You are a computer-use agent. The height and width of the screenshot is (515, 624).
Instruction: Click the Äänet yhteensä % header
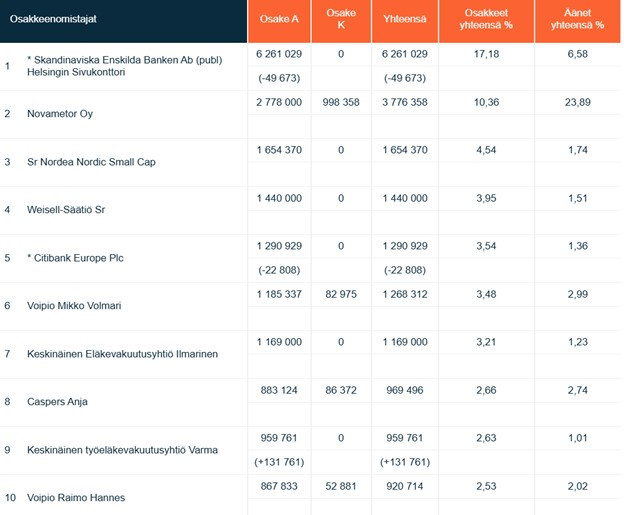[577, 19]
